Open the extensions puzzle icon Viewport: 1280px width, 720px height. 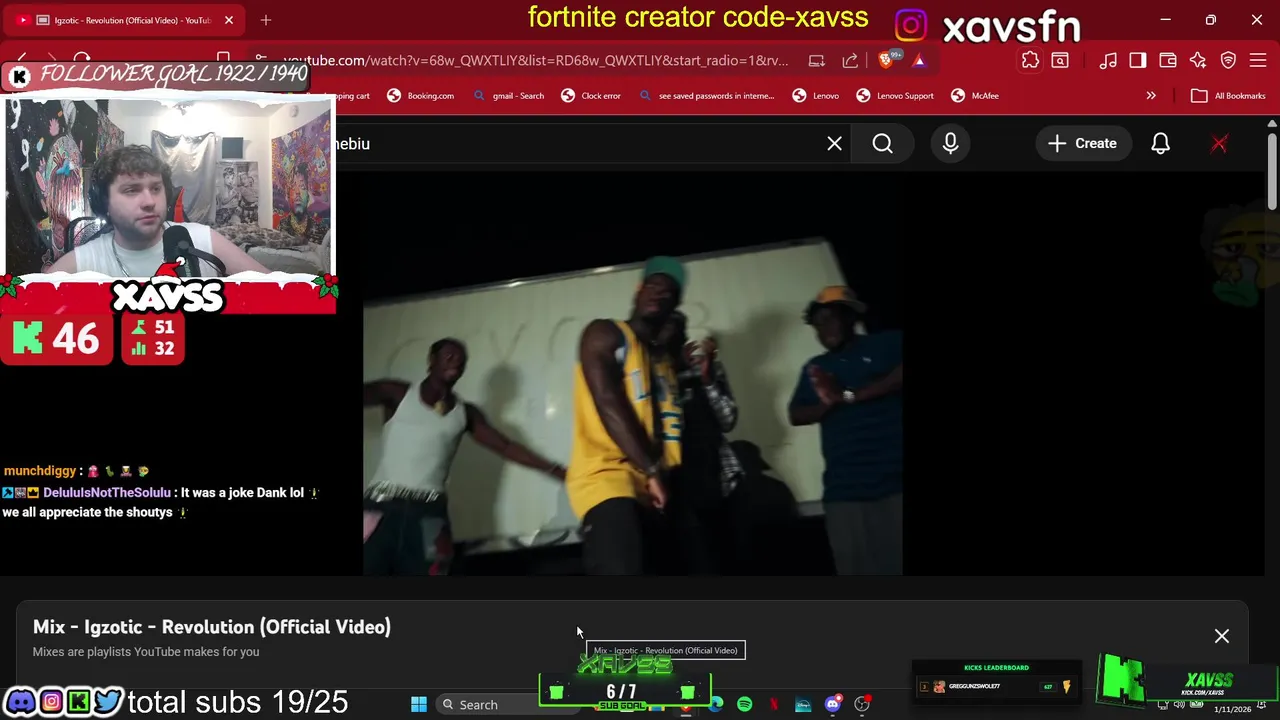(x=1030, y=61)
